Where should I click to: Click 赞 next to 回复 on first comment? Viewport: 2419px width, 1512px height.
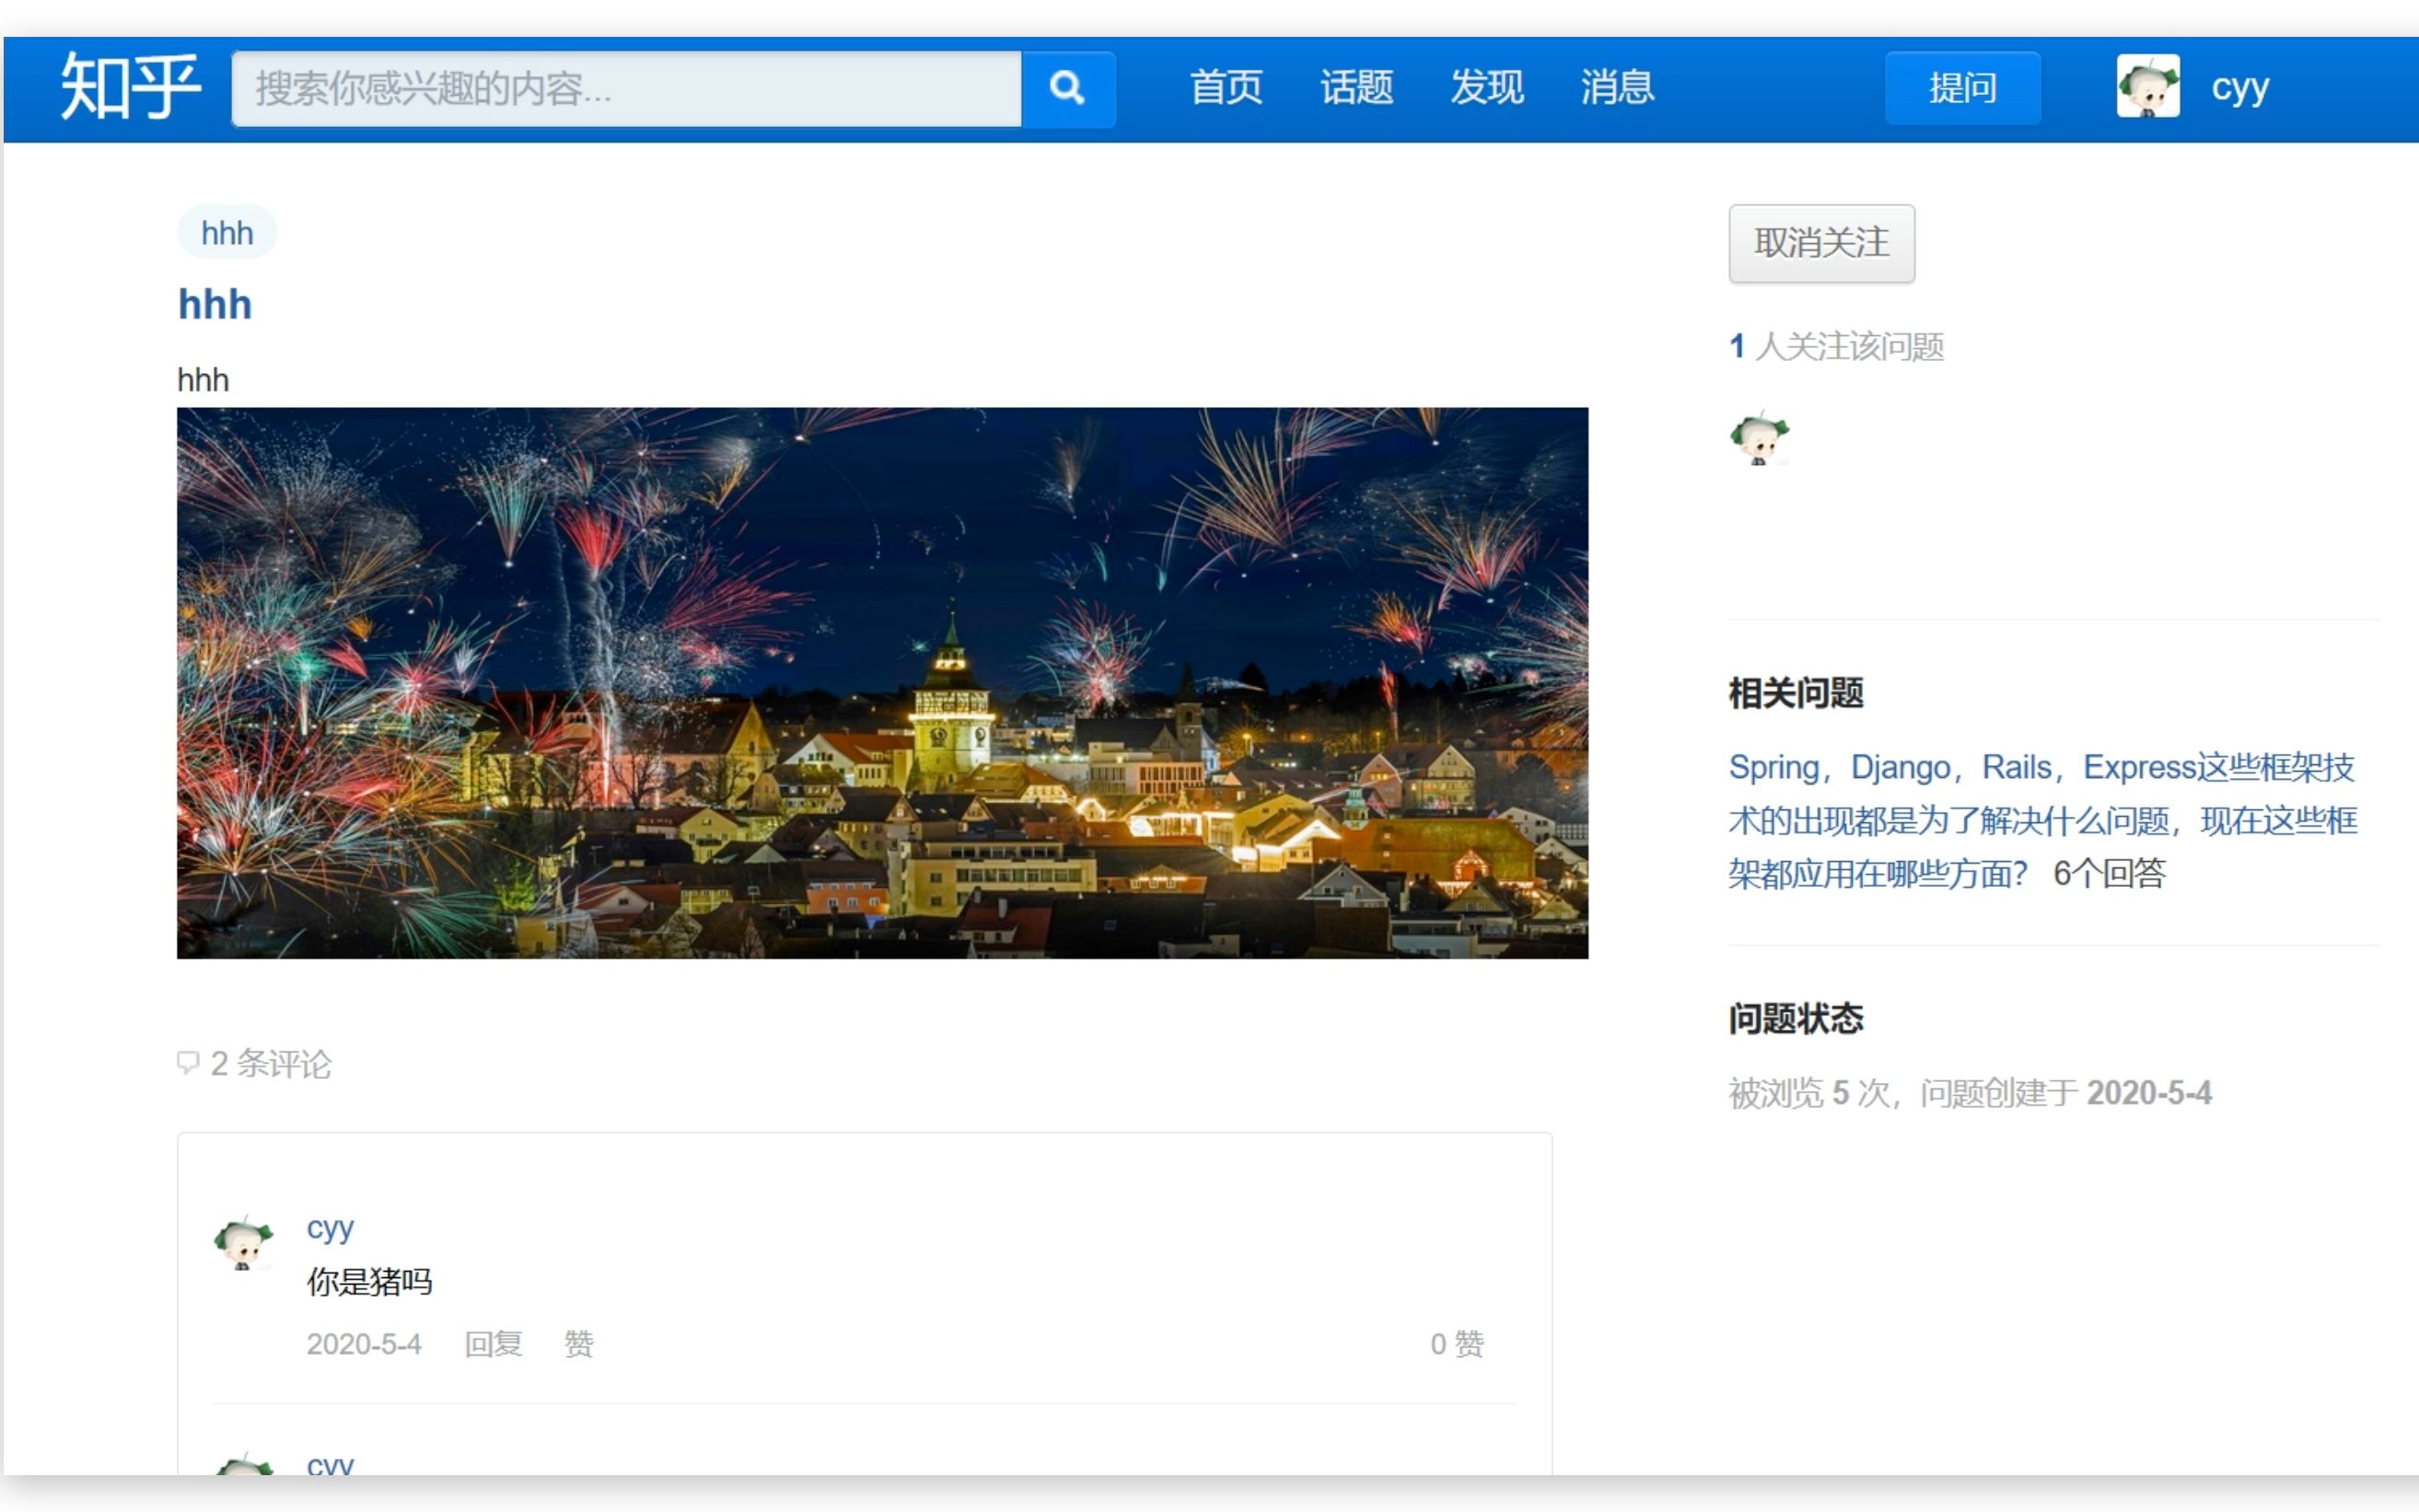579,1344
